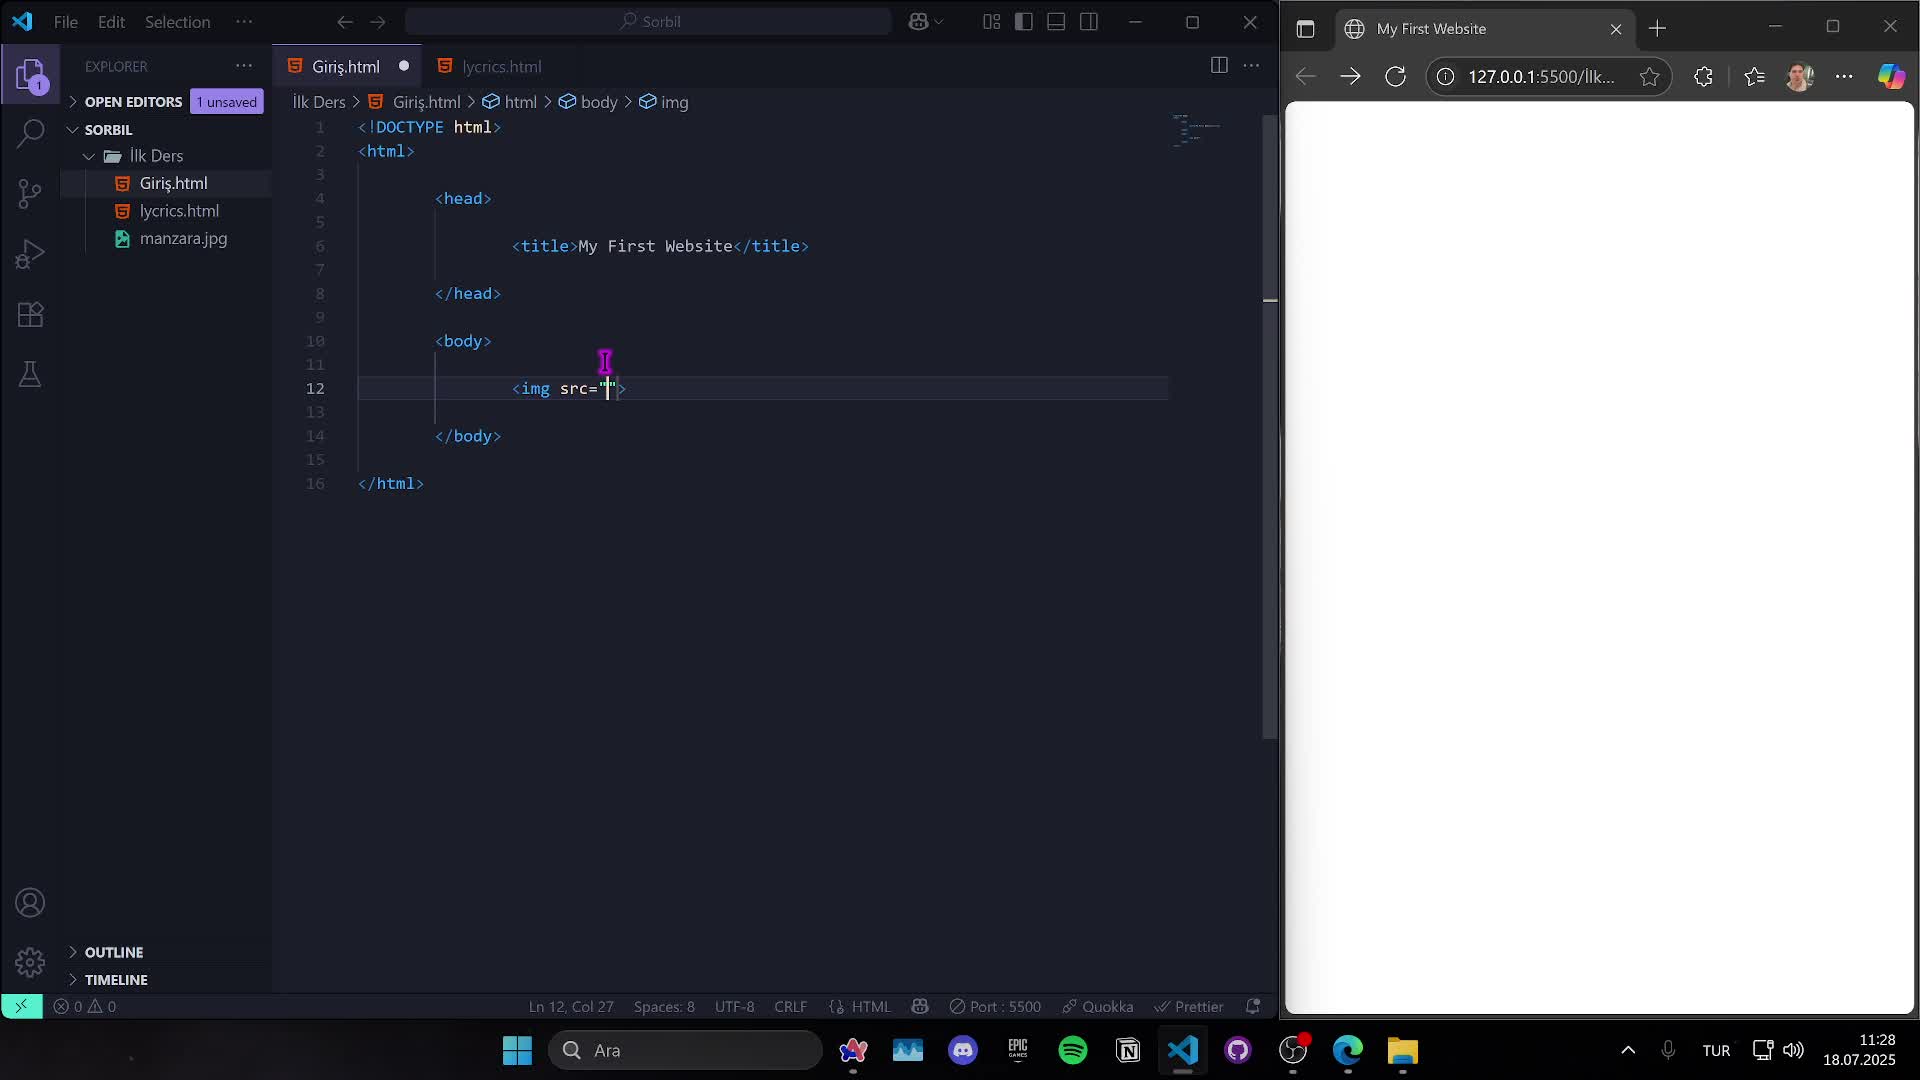Close My First Website browser tab
Image resolution: width=1920 pixels, height=1080 pixels.
pyautogui.click(x=1616, y=29)
